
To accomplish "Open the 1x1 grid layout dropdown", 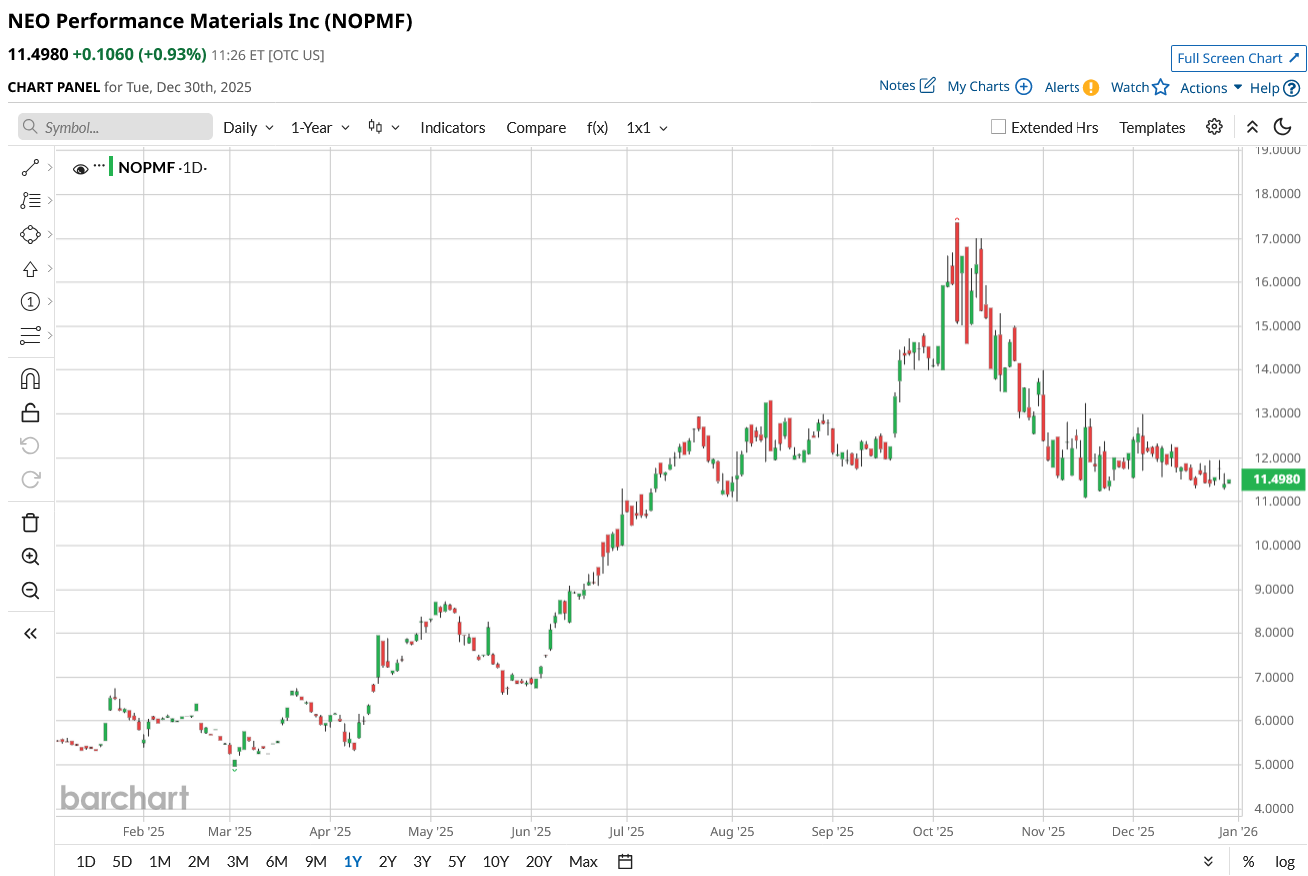I will pyautogui.click(x=647, y=128).
